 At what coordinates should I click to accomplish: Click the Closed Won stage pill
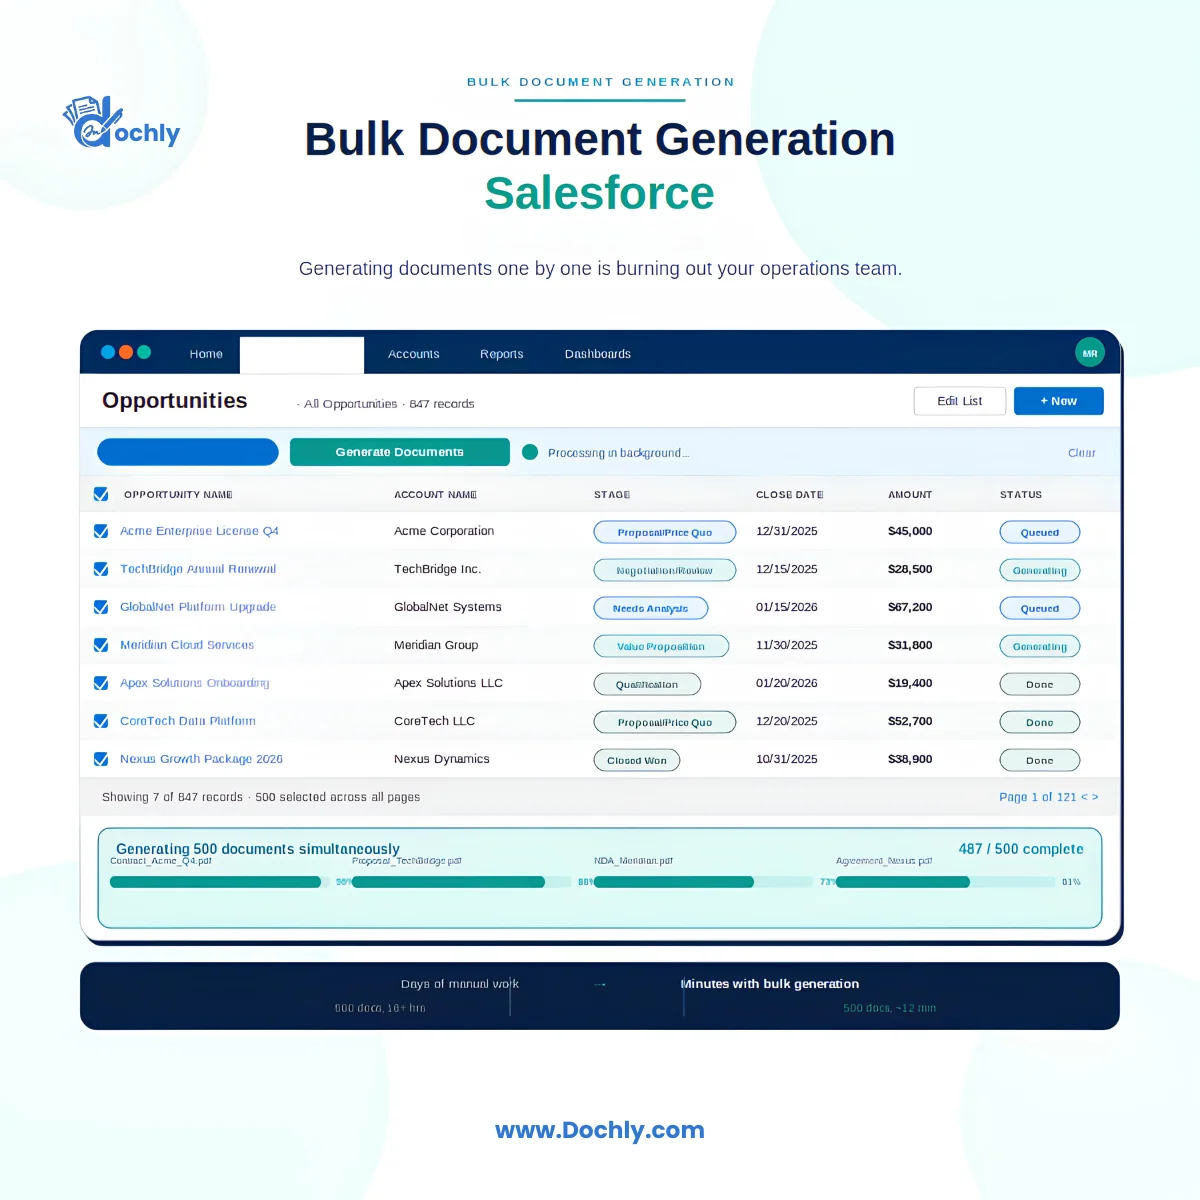637,760
